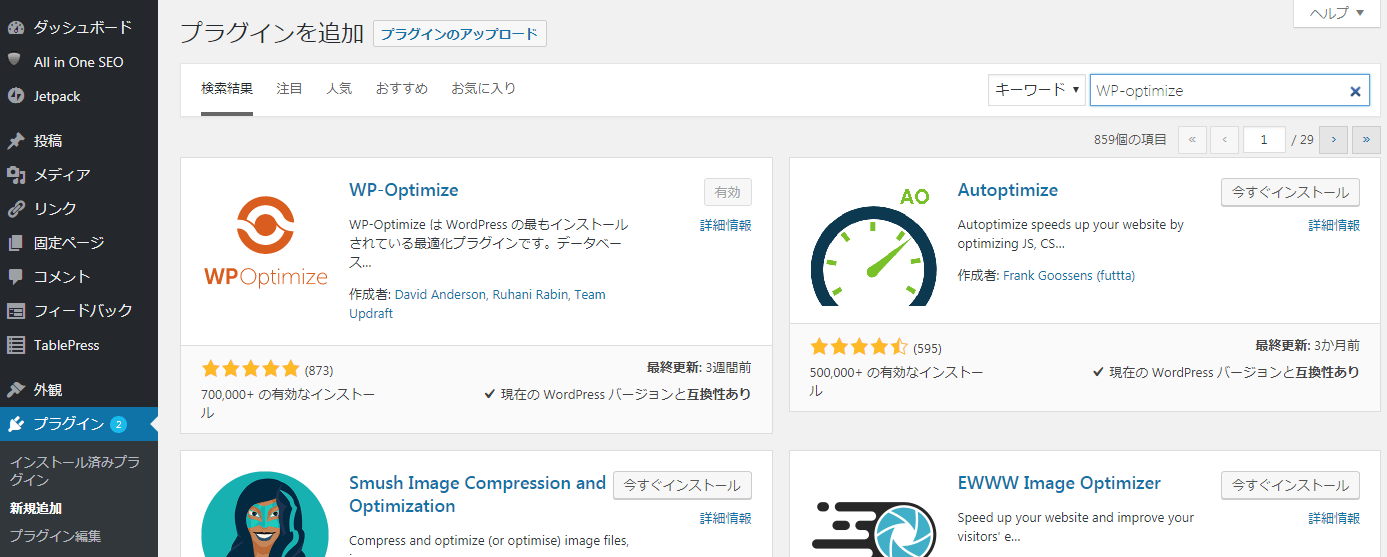Click the コメント speech bubble icon
The height and width of the screenshot is (557, 1387).
point(15,277)
